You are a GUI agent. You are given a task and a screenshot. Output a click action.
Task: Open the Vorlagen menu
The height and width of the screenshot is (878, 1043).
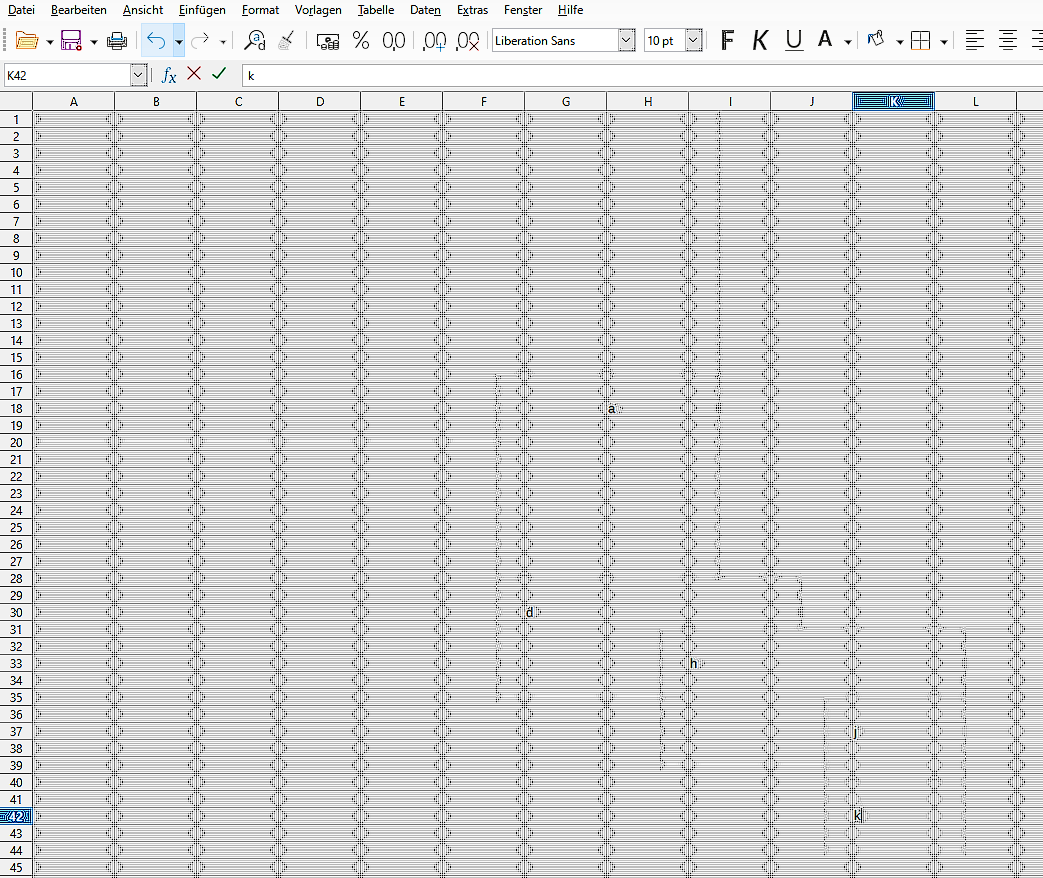[318, 10]
